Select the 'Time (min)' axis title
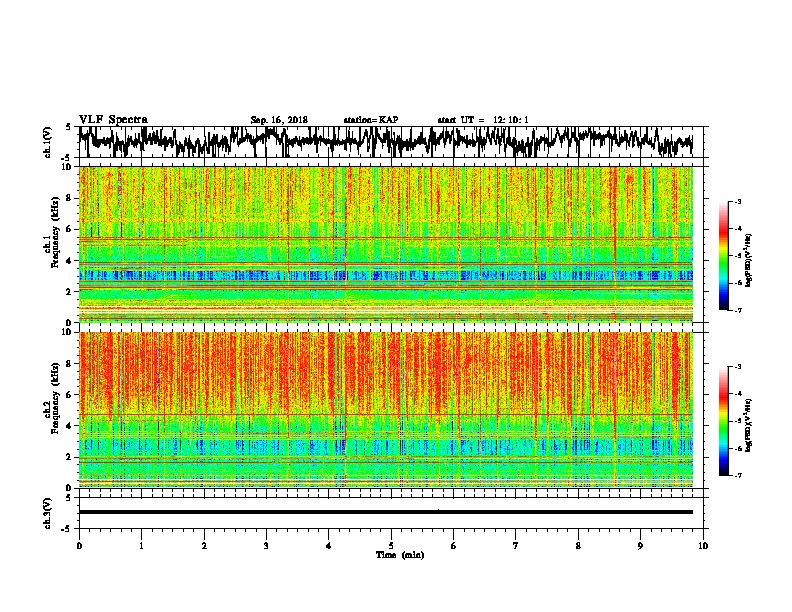 coord(400,555)
